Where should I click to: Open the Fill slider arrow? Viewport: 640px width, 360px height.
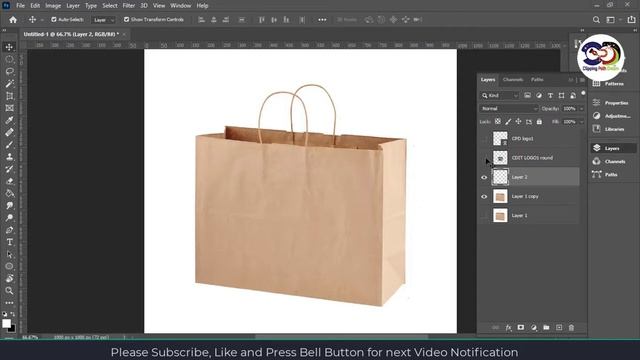(582, 122)
